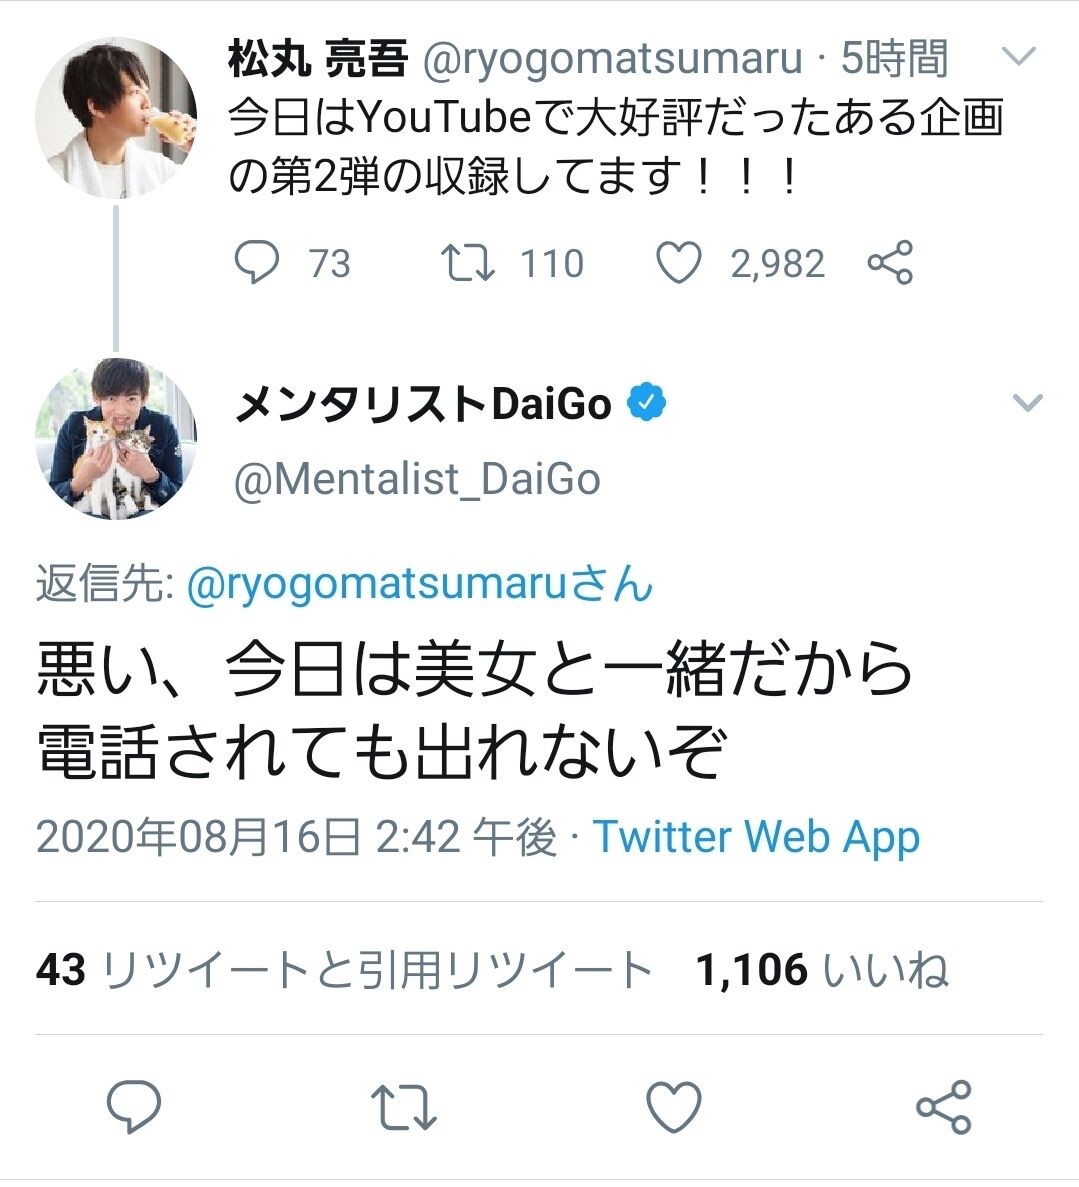1079x1187 pixels.
Task: Reply to the main DaiGo tweet
Action: tap(134, 1108)
